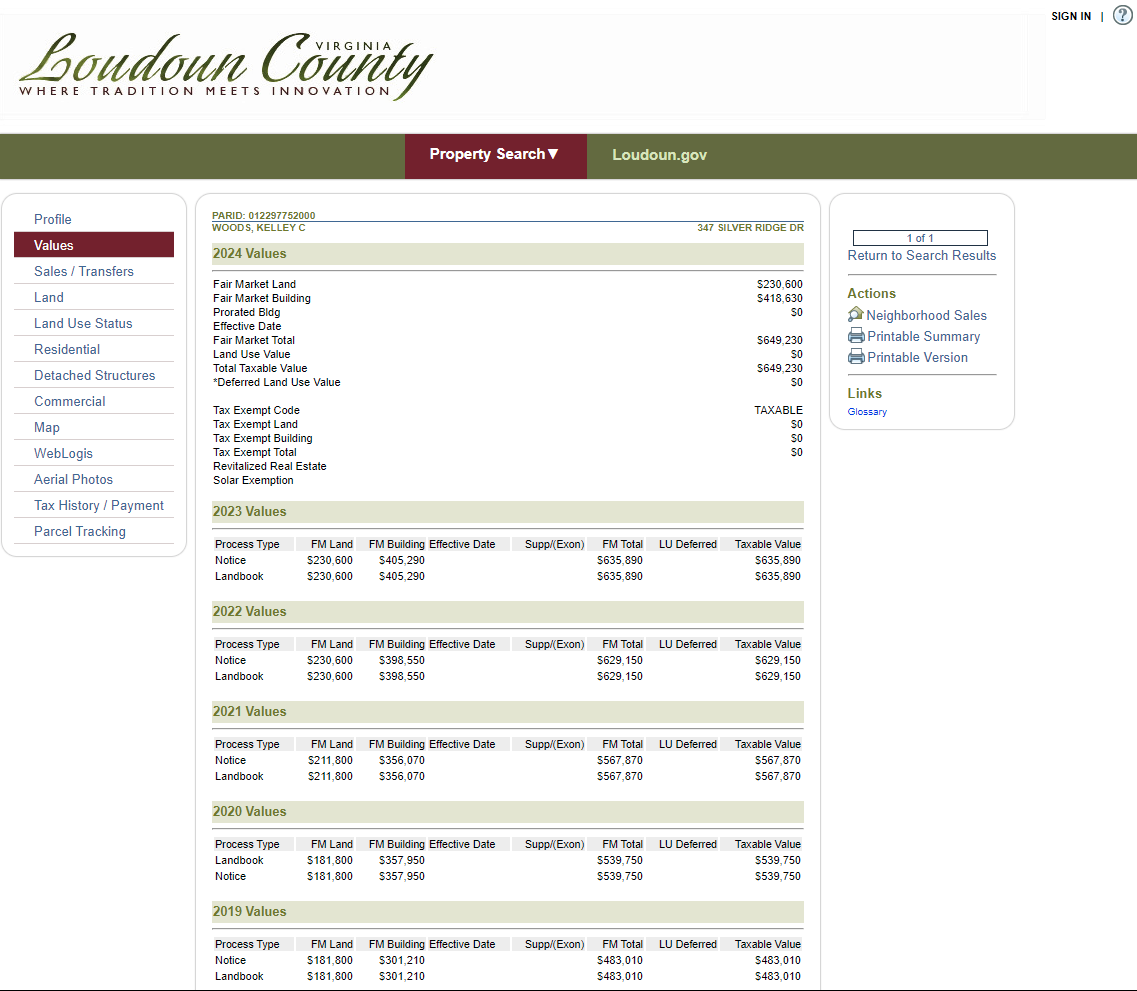The height and width of the screenshot is (991, 1137).
Task: Click the Printable Summary printer icon
Action: [x=856, y=336]
